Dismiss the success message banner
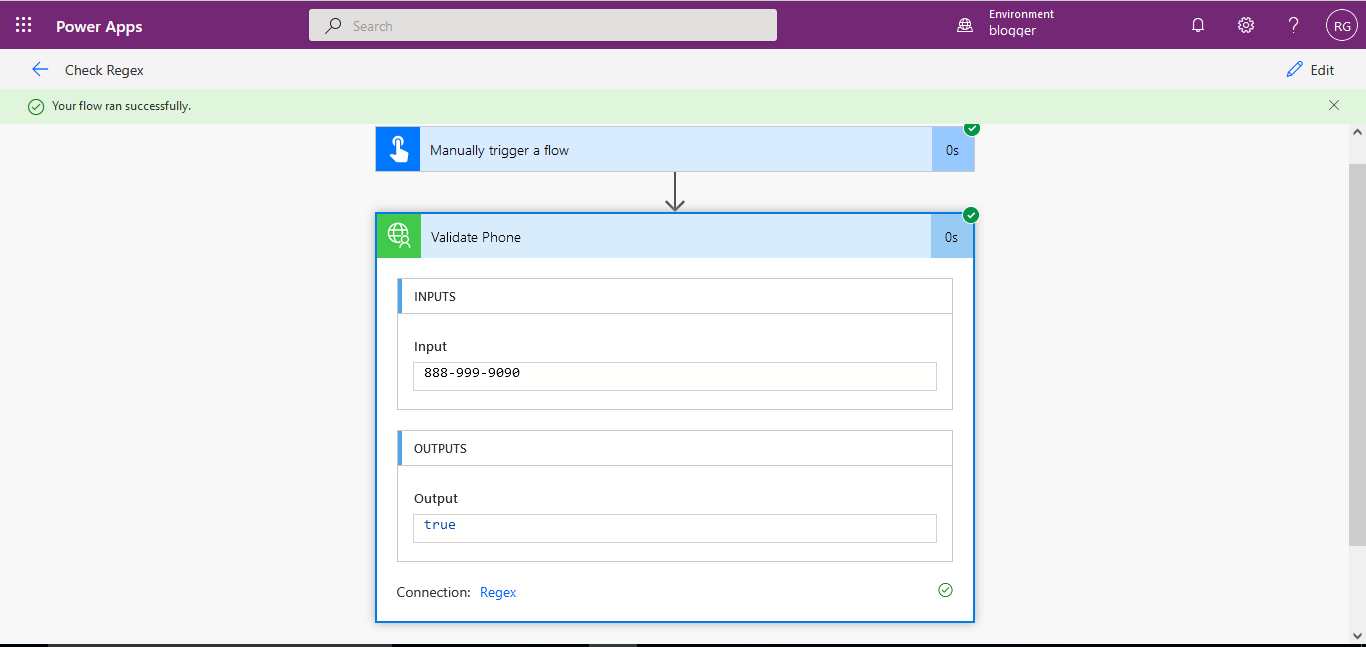This screenshot has width=1366, height=647. [1334, 105]
